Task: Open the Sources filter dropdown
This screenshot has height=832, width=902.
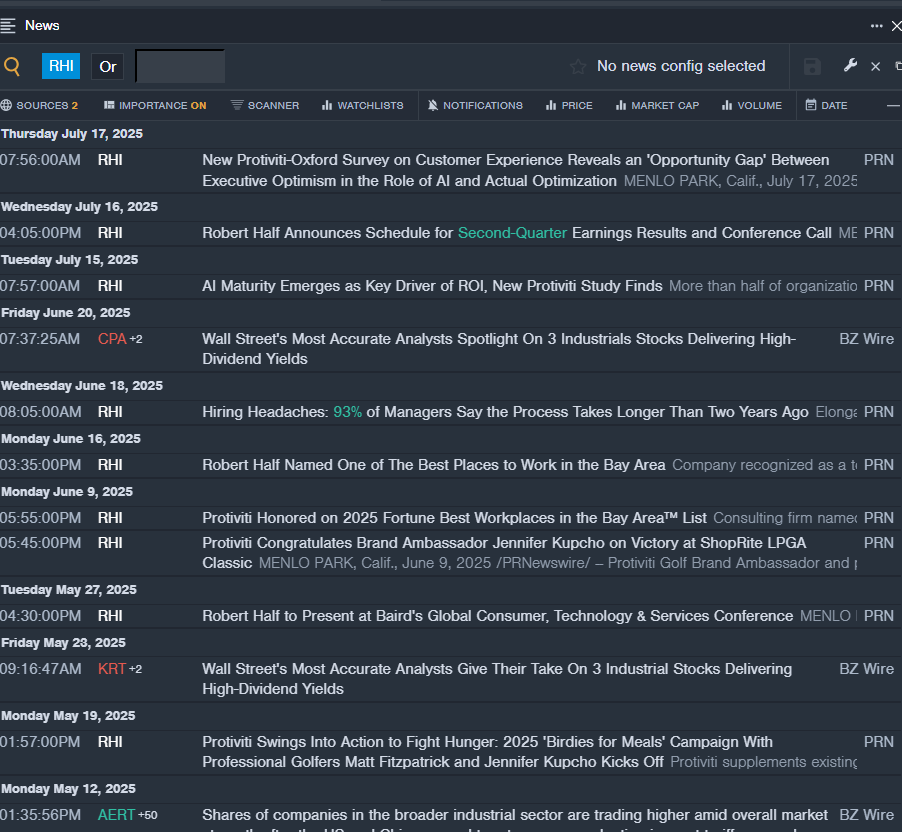Action: tap(40, 105)
